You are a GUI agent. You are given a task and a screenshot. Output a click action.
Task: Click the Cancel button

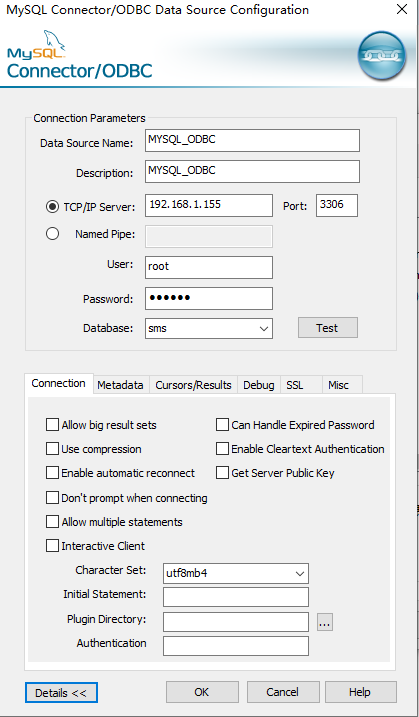point(283,692)
